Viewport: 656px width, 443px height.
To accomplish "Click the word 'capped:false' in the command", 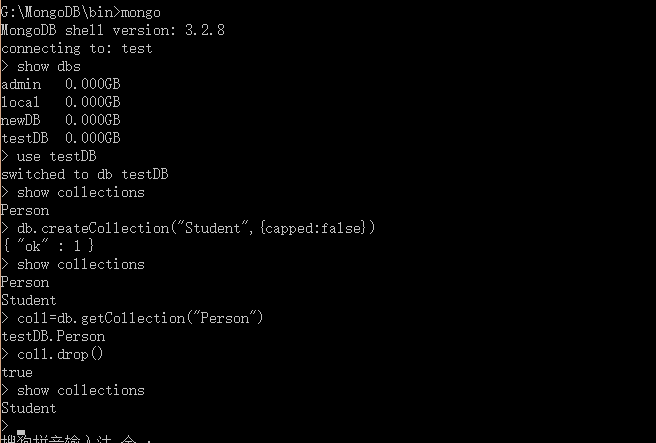I will (x=313, y=228).
